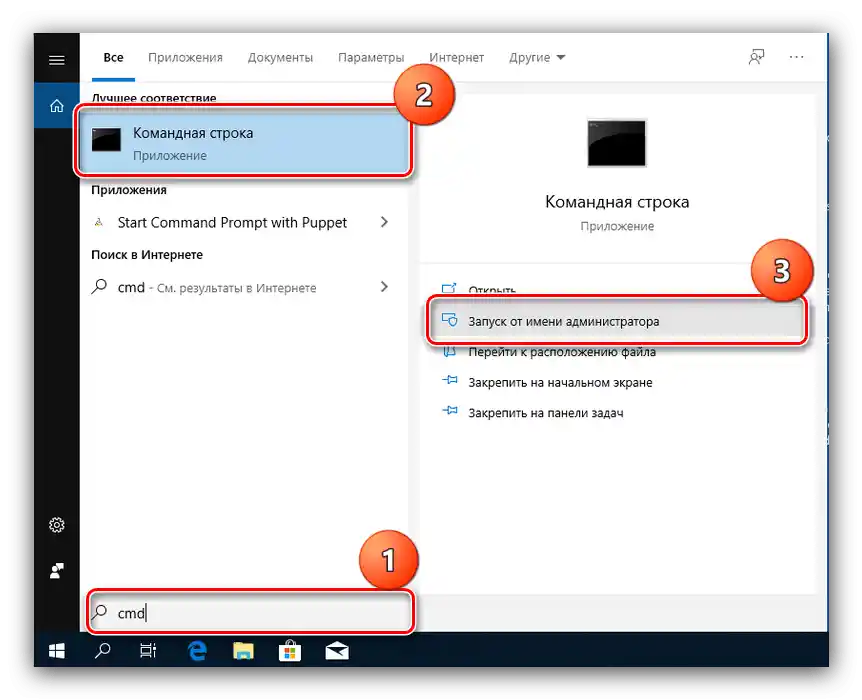Screen dimensions: 862x700
Task: Click the Windows Start button
Action: point(57,651)
